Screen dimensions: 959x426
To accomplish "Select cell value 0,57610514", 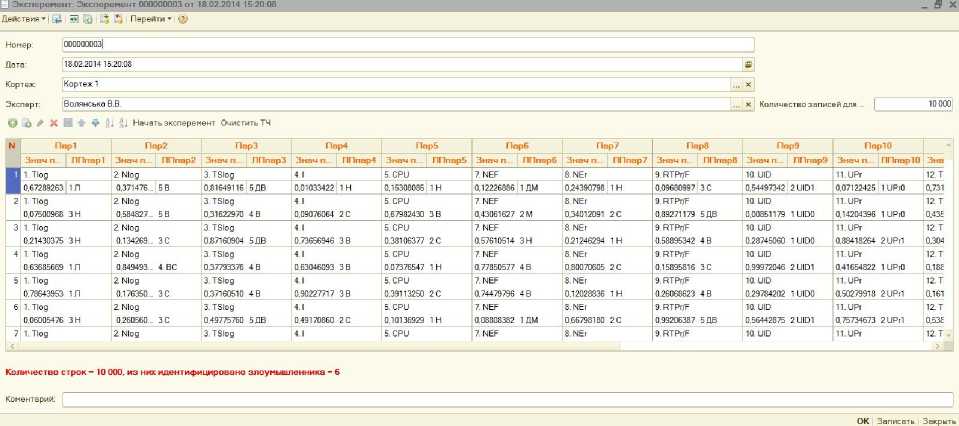I will click(495, 241).
